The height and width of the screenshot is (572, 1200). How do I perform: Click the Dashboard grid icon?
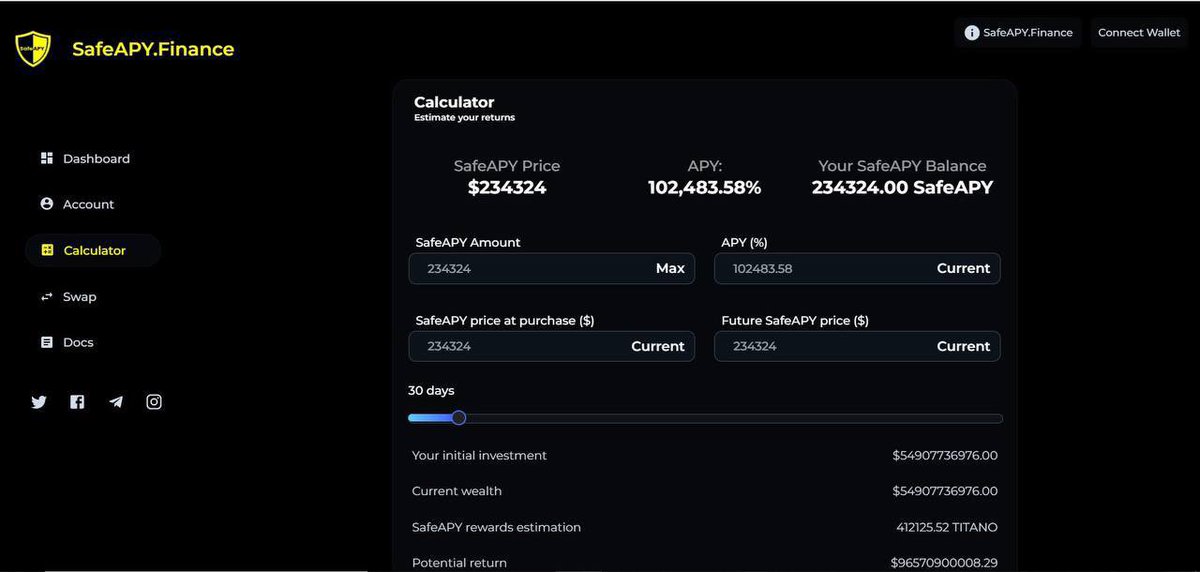(x=46, y=158)
